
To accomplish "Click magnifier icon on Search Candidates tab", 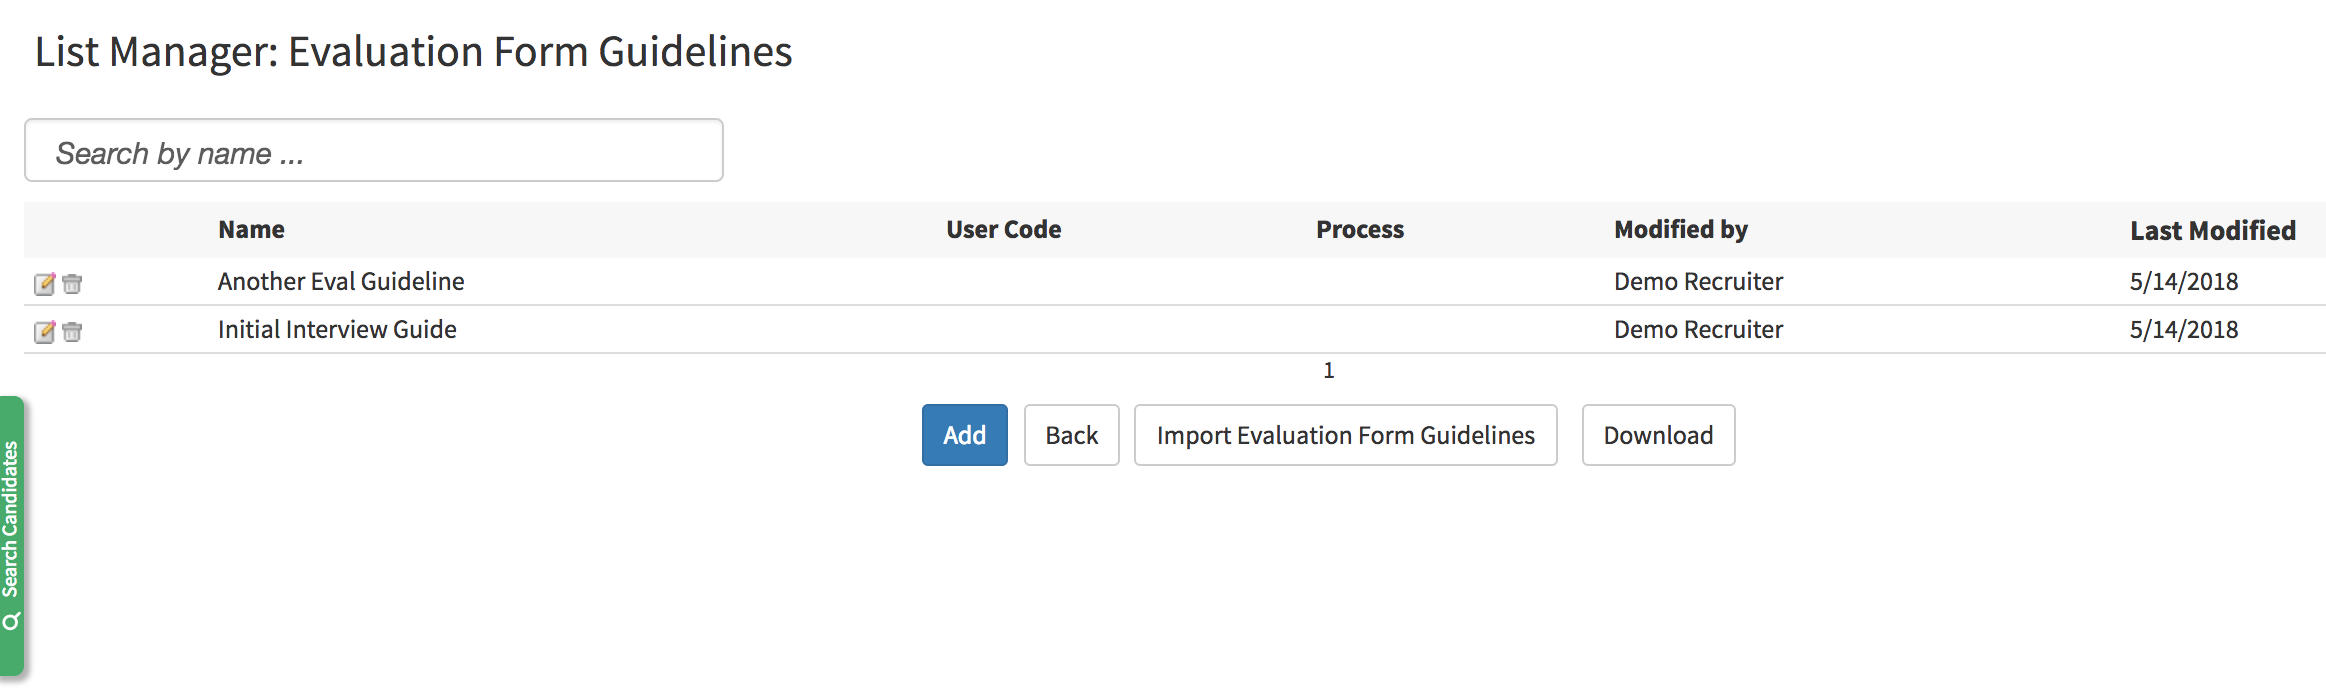I will point(11,622).
